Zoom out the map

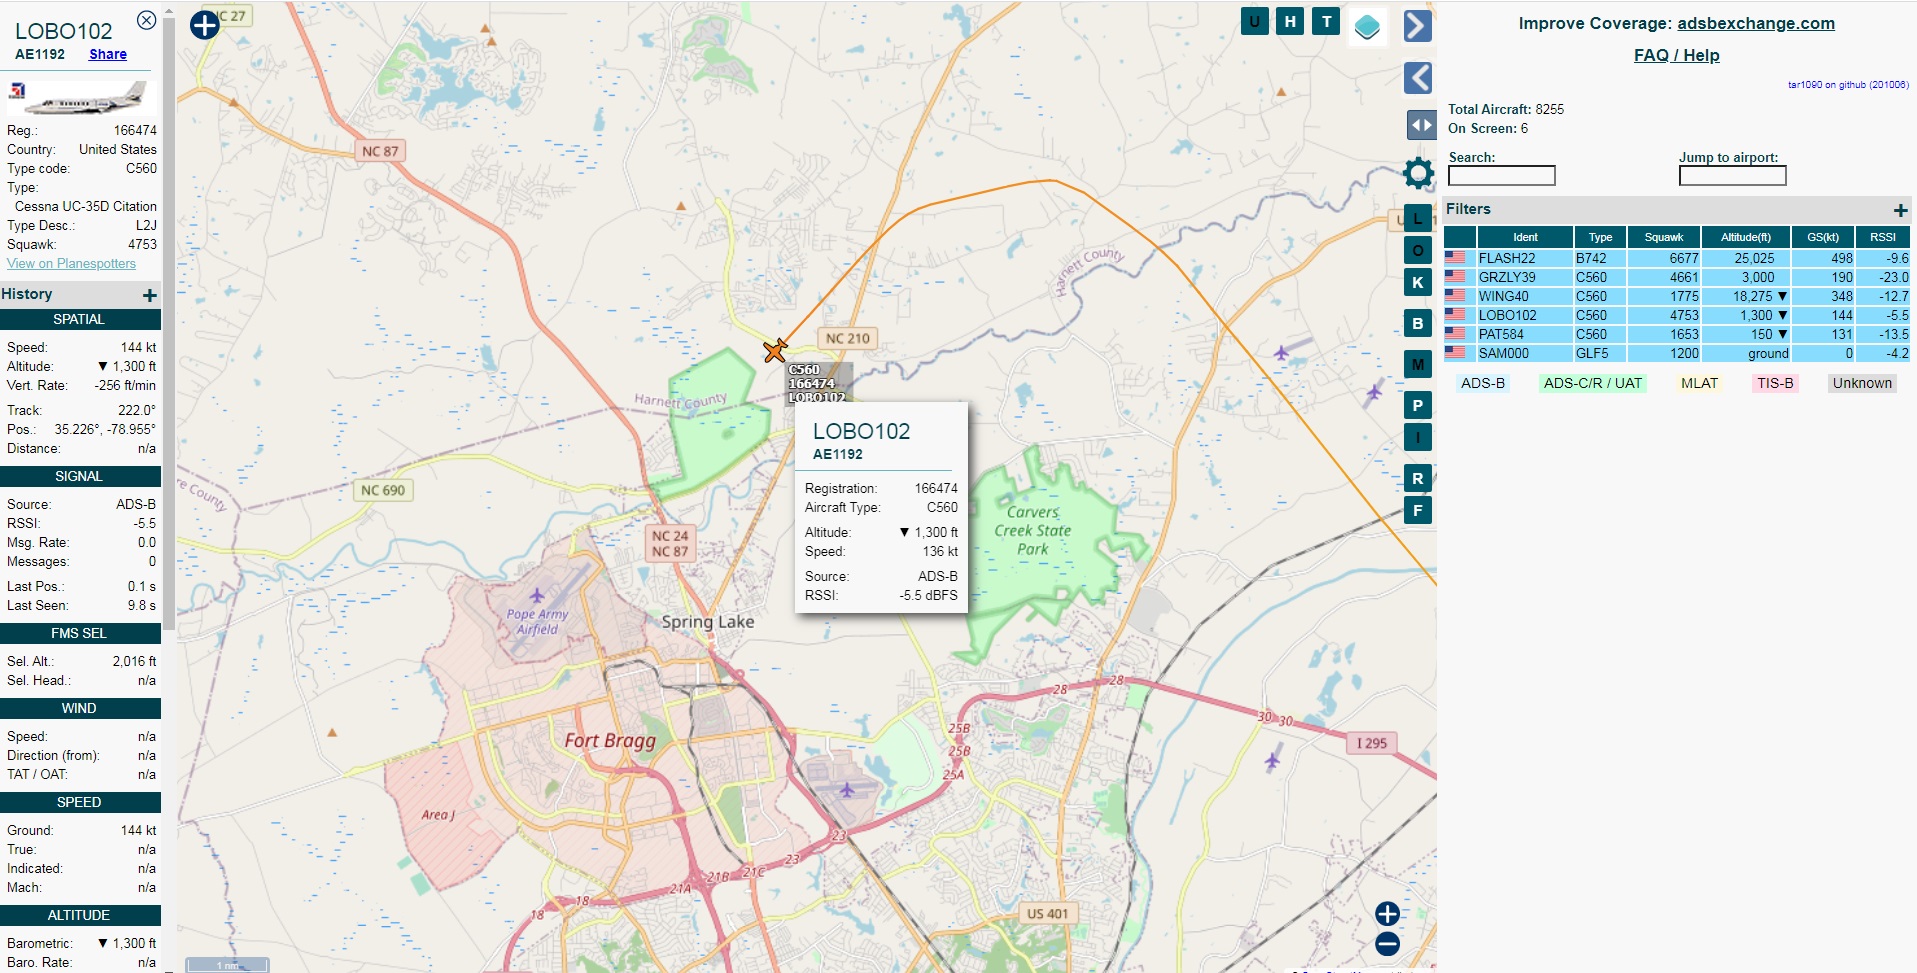(x=1387, y=944)
